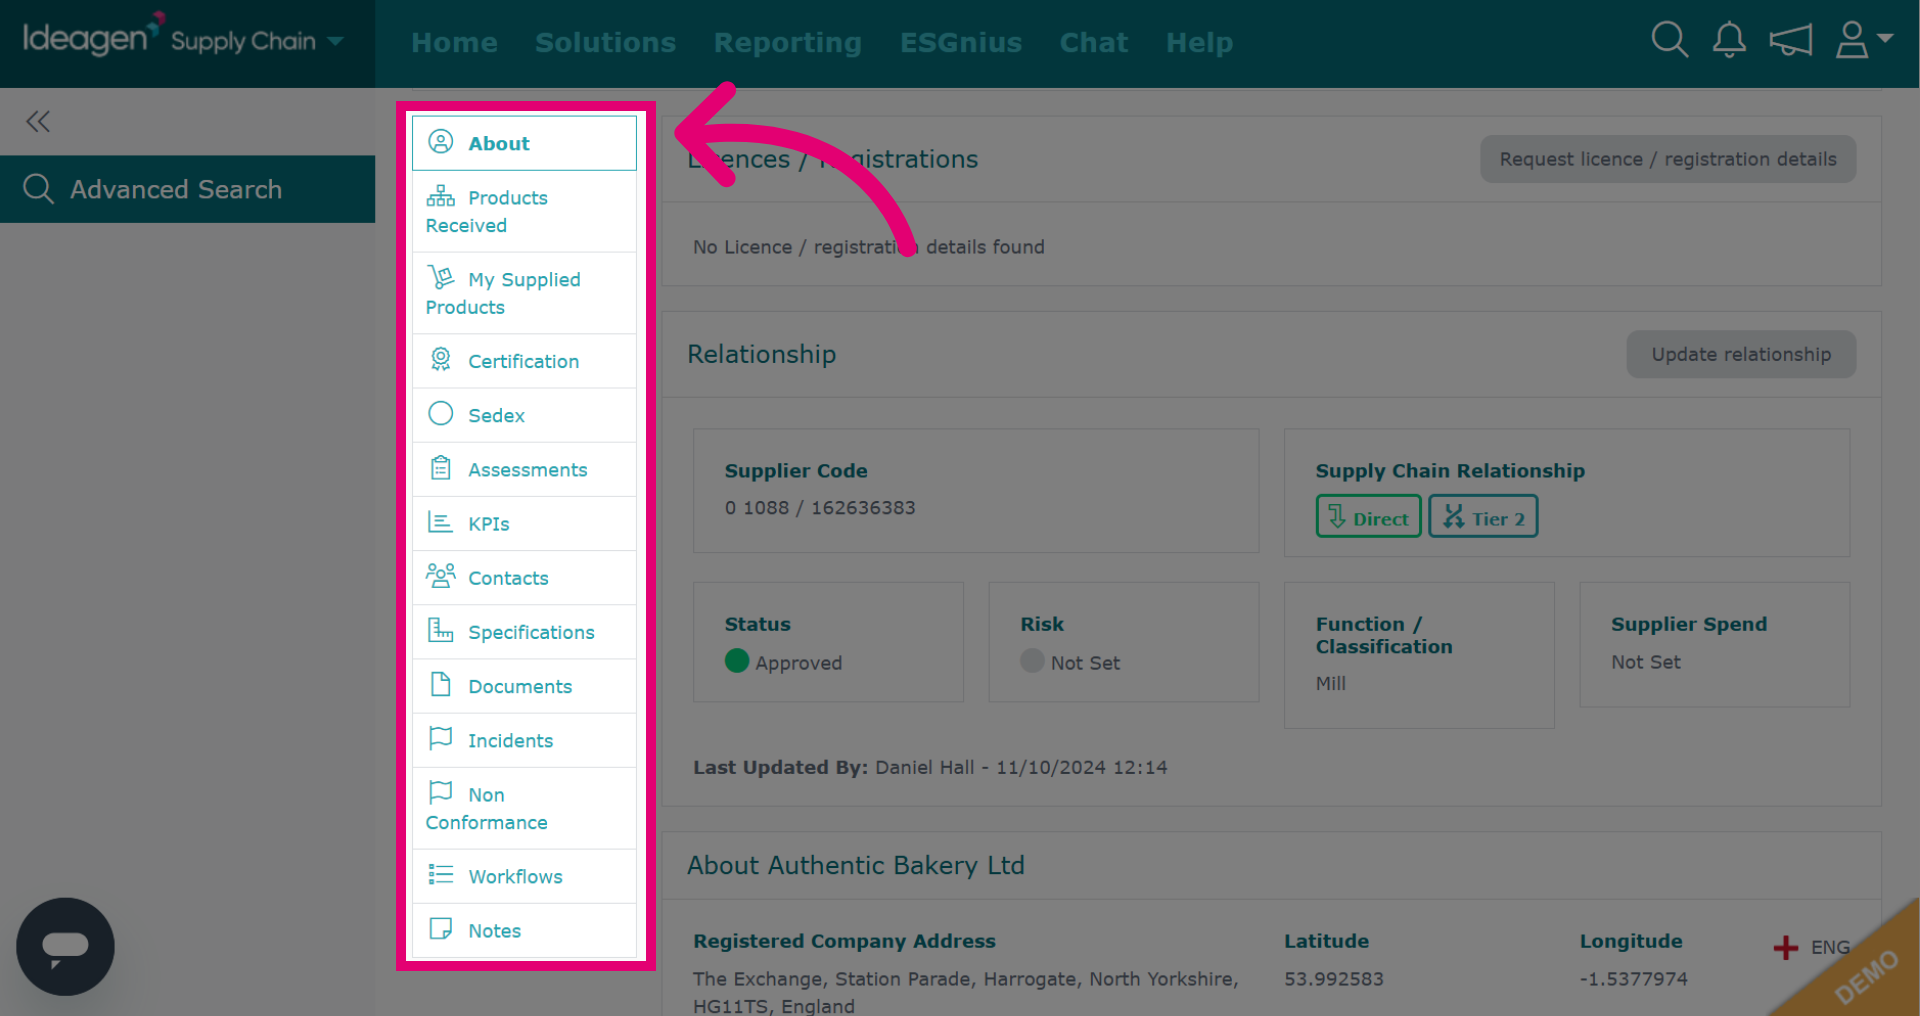Open the user account menu
This screenshot has height=1016, width=1920.
click(x=1863, y=40)
